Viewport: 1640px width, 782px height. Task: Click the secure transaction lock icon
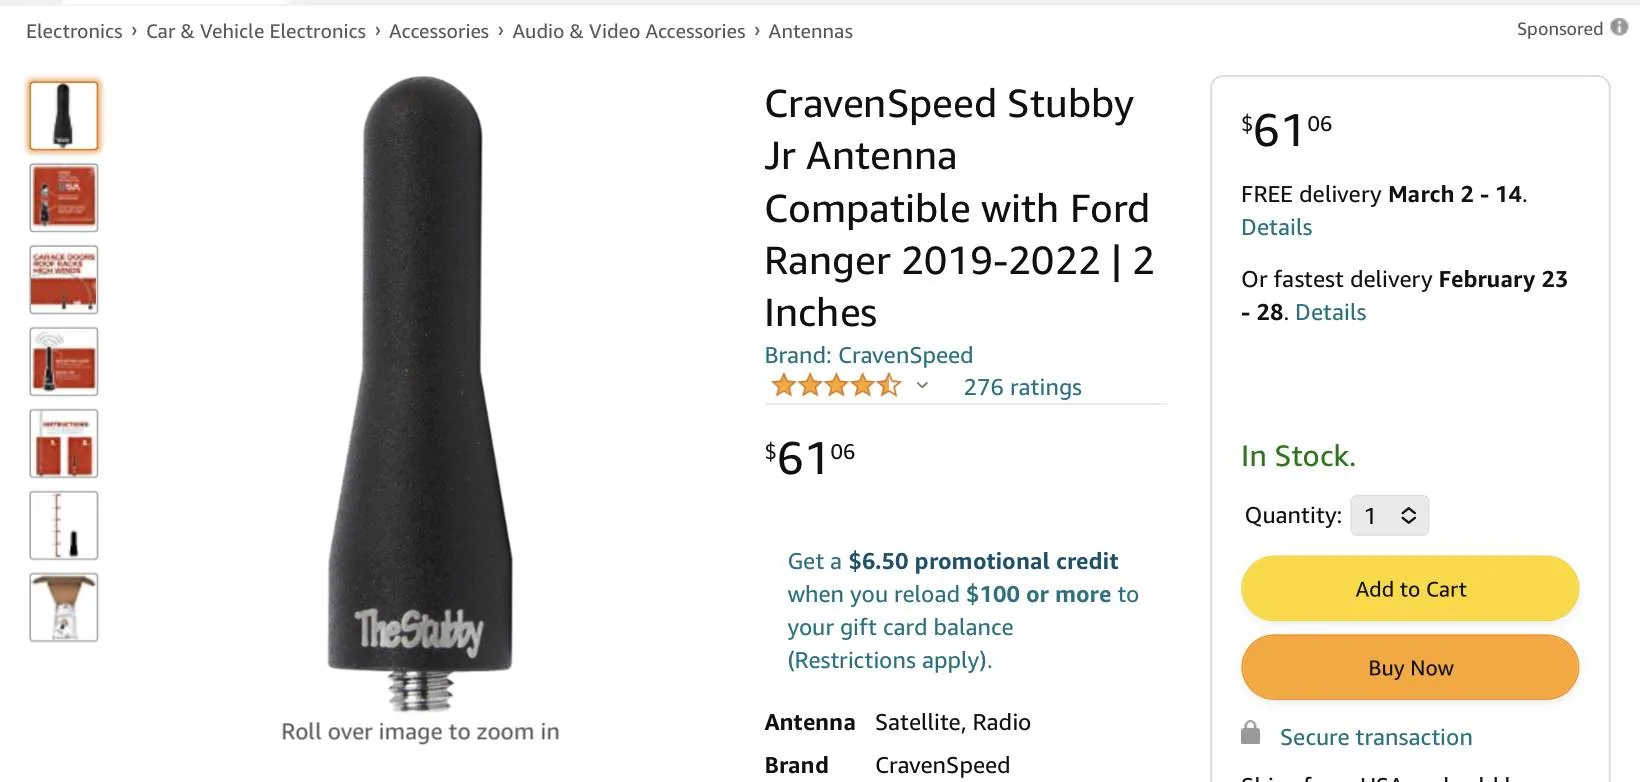tap(1250, 733)
